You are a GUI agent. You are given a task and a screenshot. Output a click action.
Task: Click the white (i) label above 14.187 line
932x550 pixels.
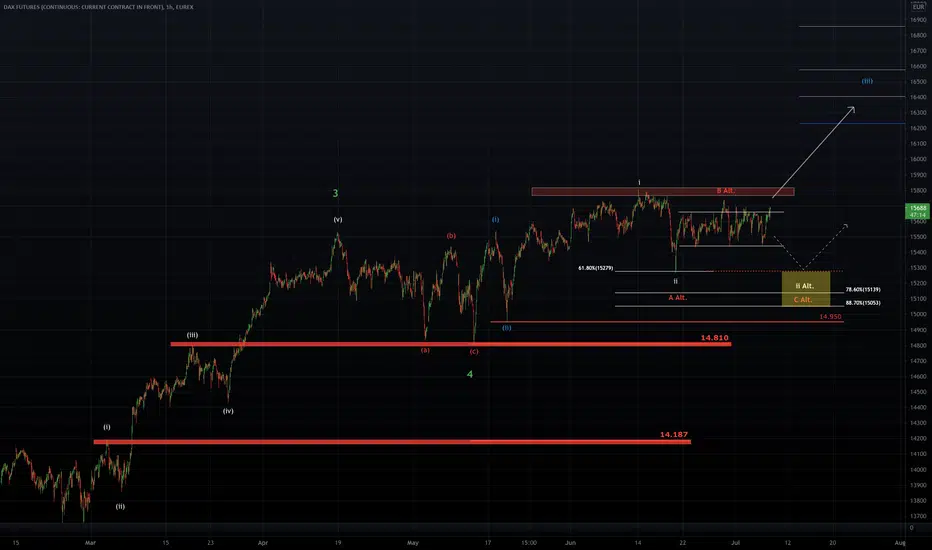coord(107,427)
